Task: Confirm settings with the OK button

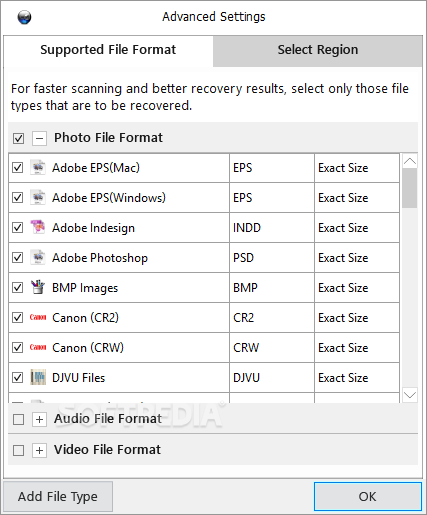Action: (x=368, y=496)
